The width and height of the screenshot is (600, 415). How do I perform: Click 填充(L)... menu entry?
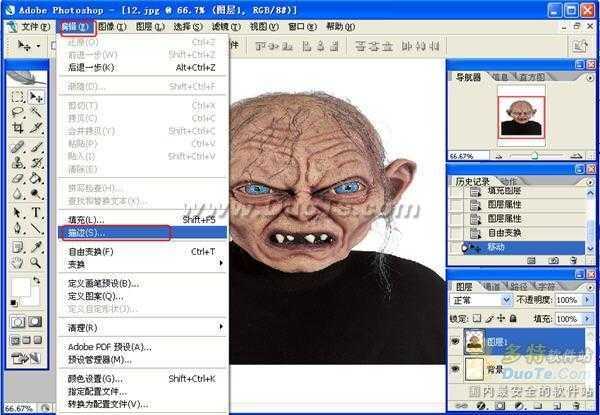(x=97, y=219)
